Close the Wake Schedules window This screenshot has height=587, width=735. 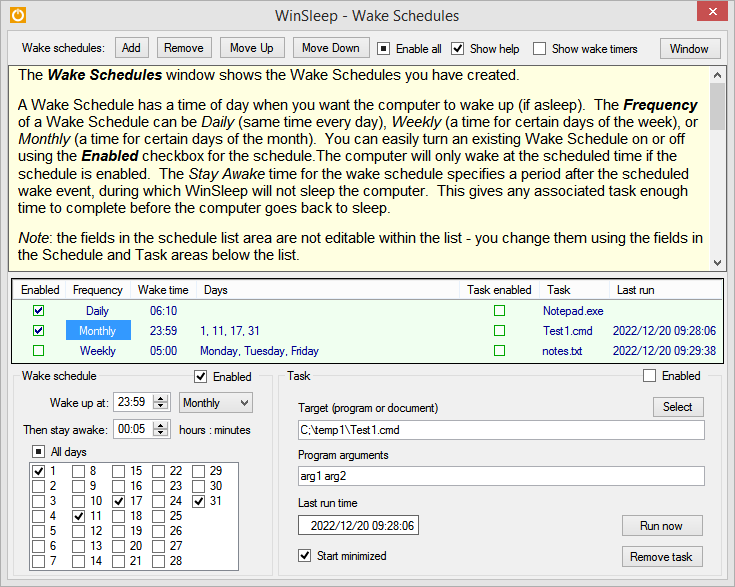tap(712, 12)
